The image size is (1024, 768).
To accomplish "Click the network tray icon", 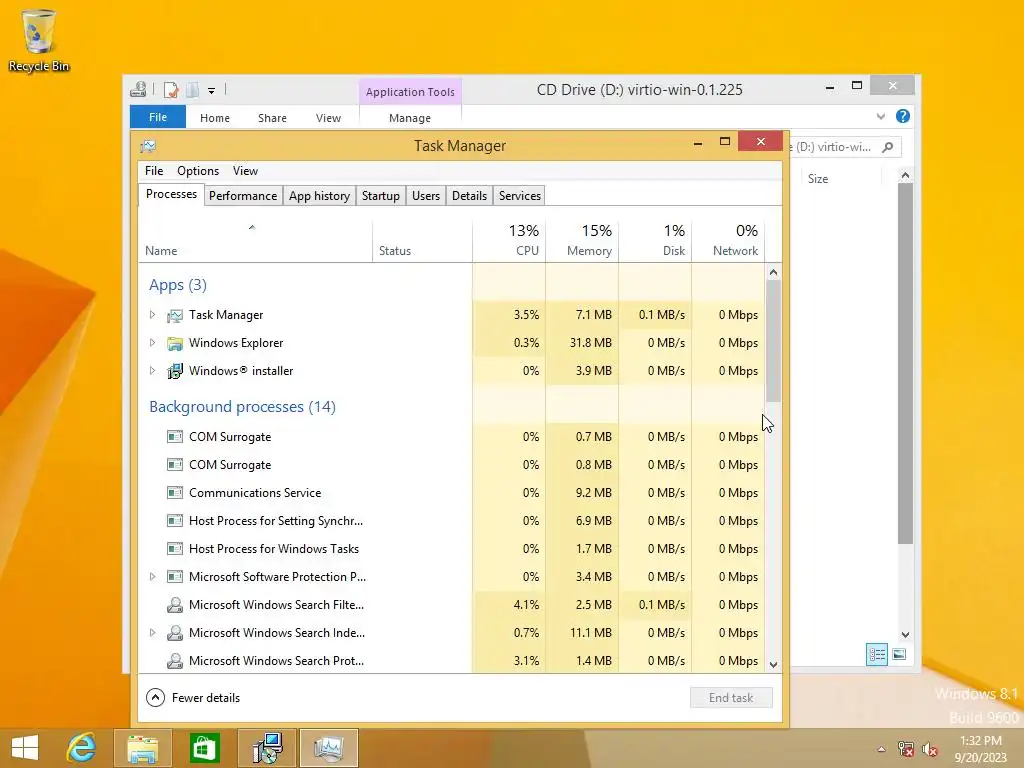I will (905, 749).
